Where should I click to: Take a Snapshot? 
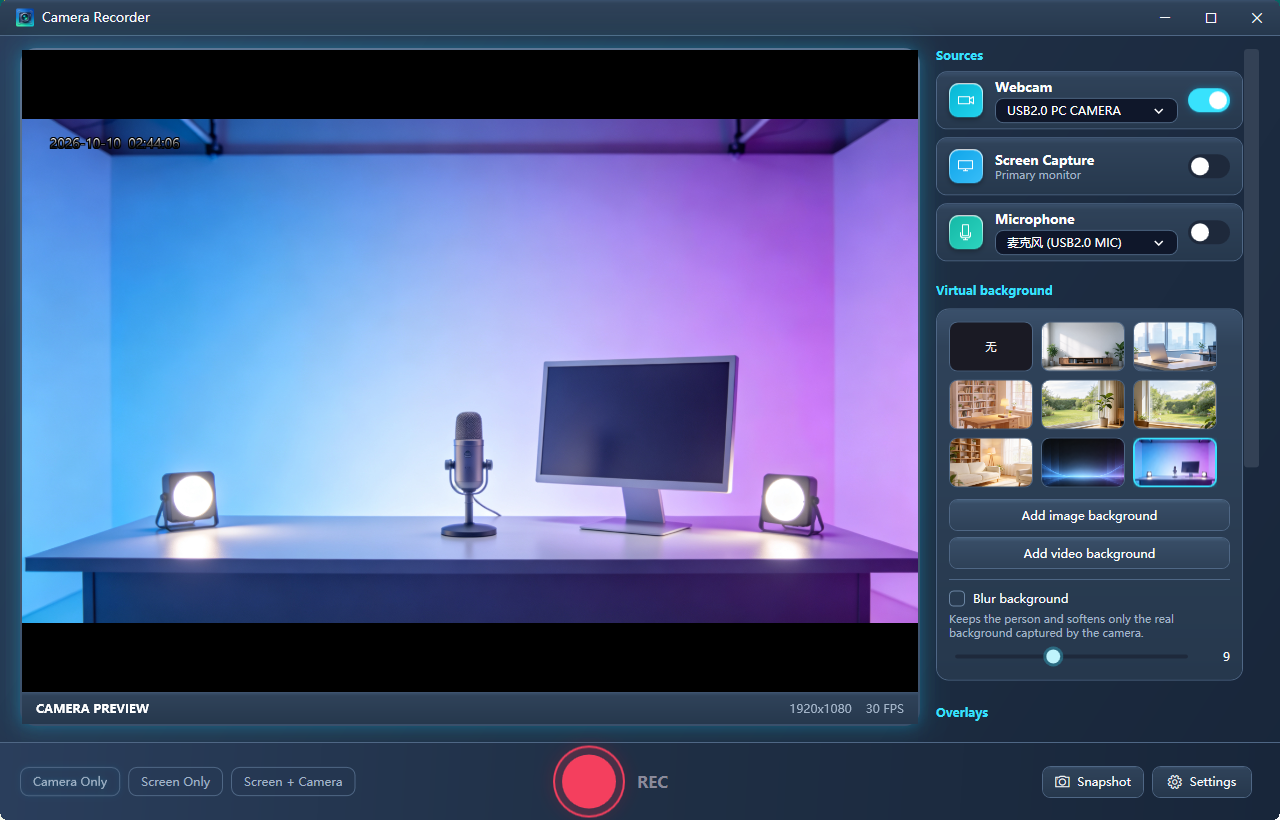[x=1093, y=782]
